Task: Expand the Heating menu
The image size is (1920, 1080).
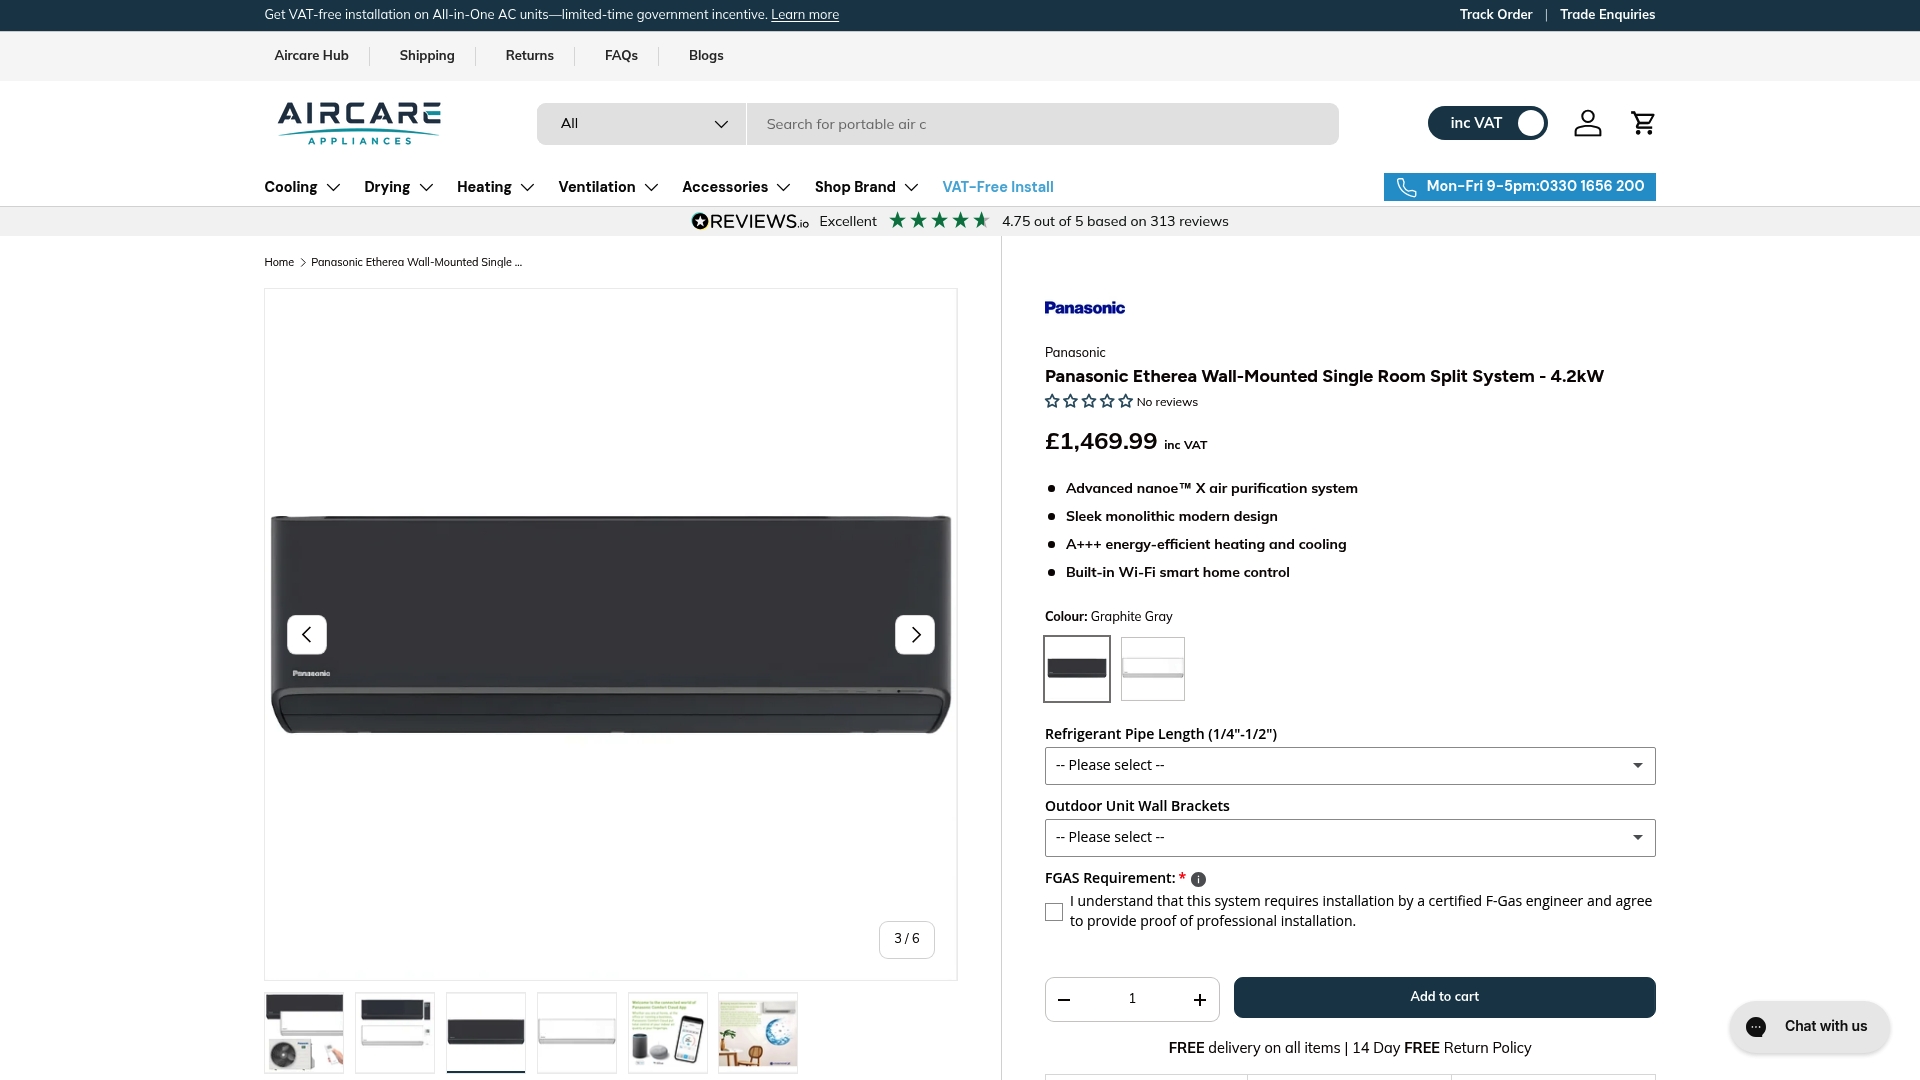Action: point(496,187)
